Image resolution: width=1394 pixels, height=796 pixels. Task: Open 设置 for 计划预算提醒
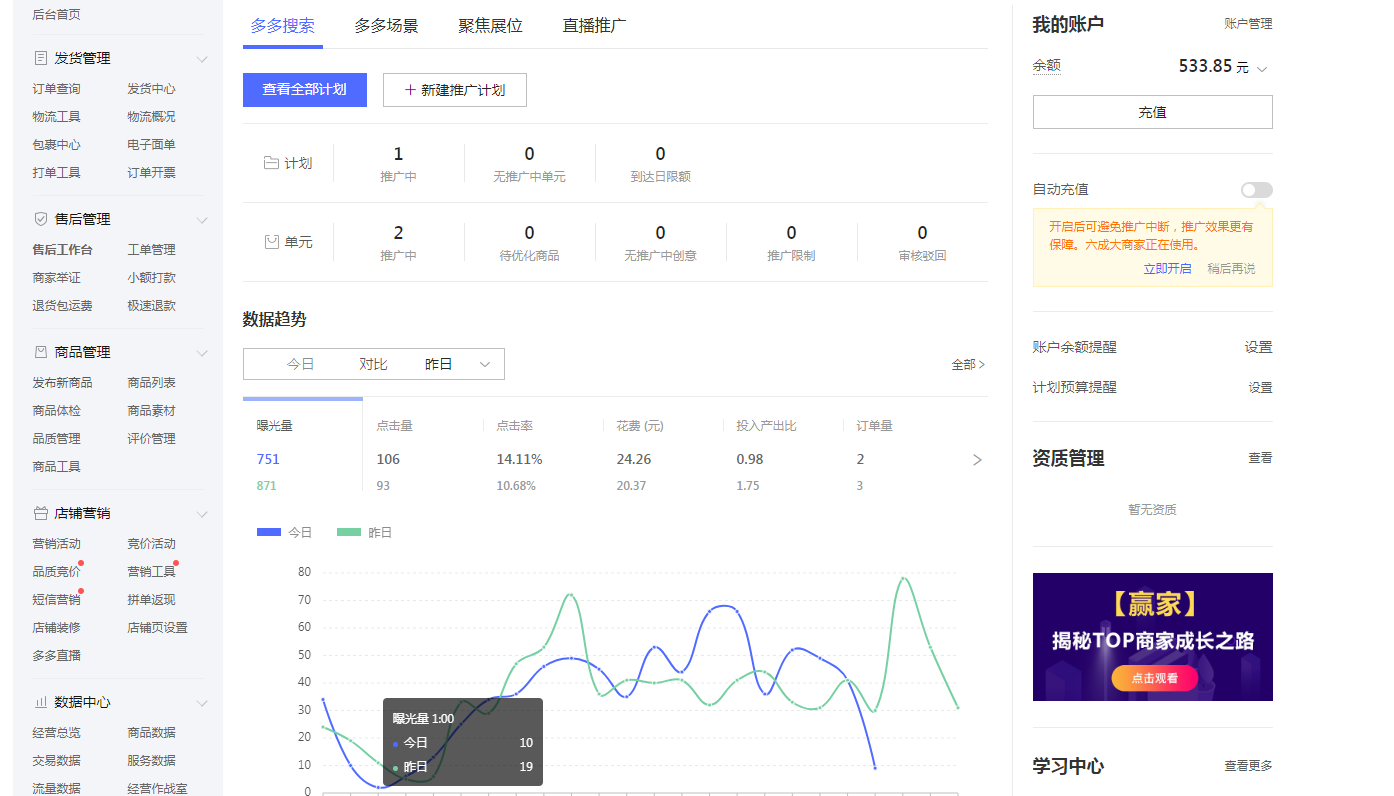(1260, 388)
